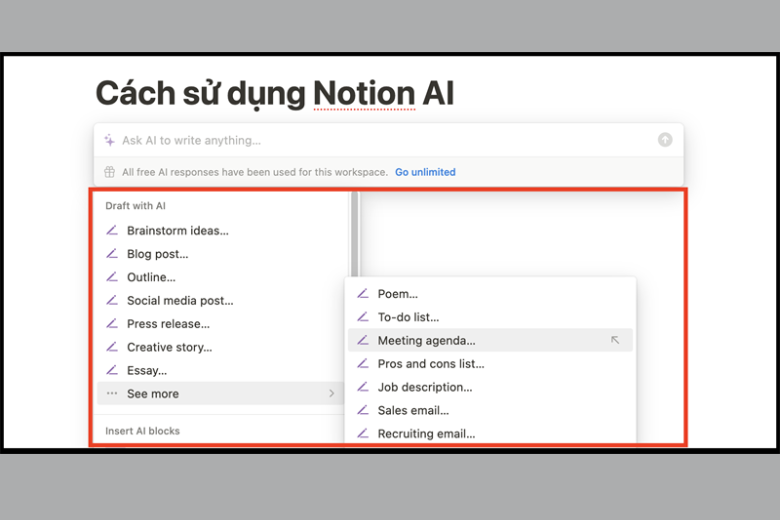Select Creative story... option
The width and height of the screenshot is (780, 520).
[221, 347]
